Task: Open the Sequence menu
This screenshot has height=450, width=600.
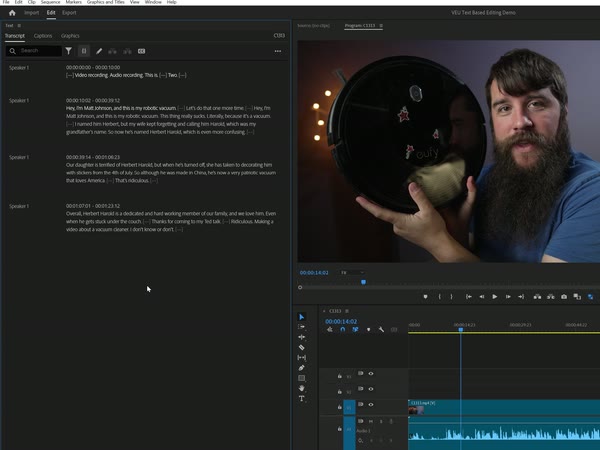Action: click(51, 2)
